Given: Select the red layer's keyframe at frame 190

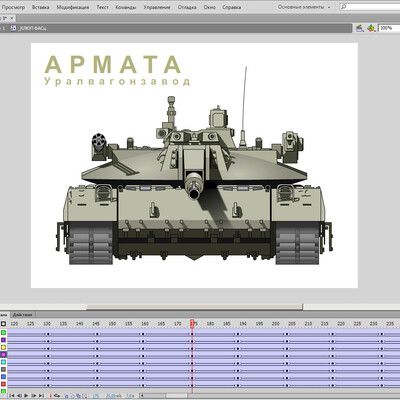Looking at the screenshot, I should [238, 385].
